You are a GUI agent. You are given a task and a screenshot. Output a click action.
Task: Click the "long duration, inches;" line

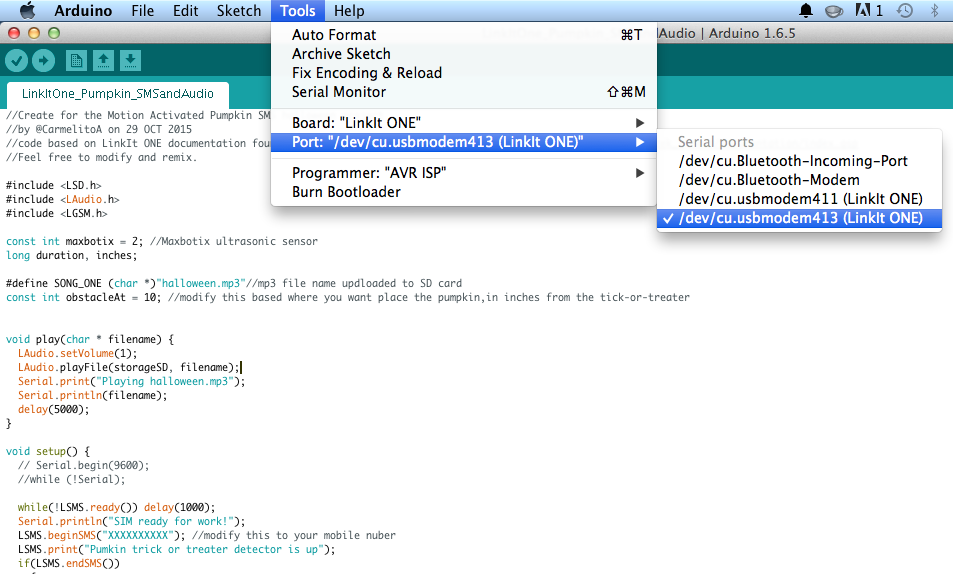pyautogui.click(x=72, y=255)
